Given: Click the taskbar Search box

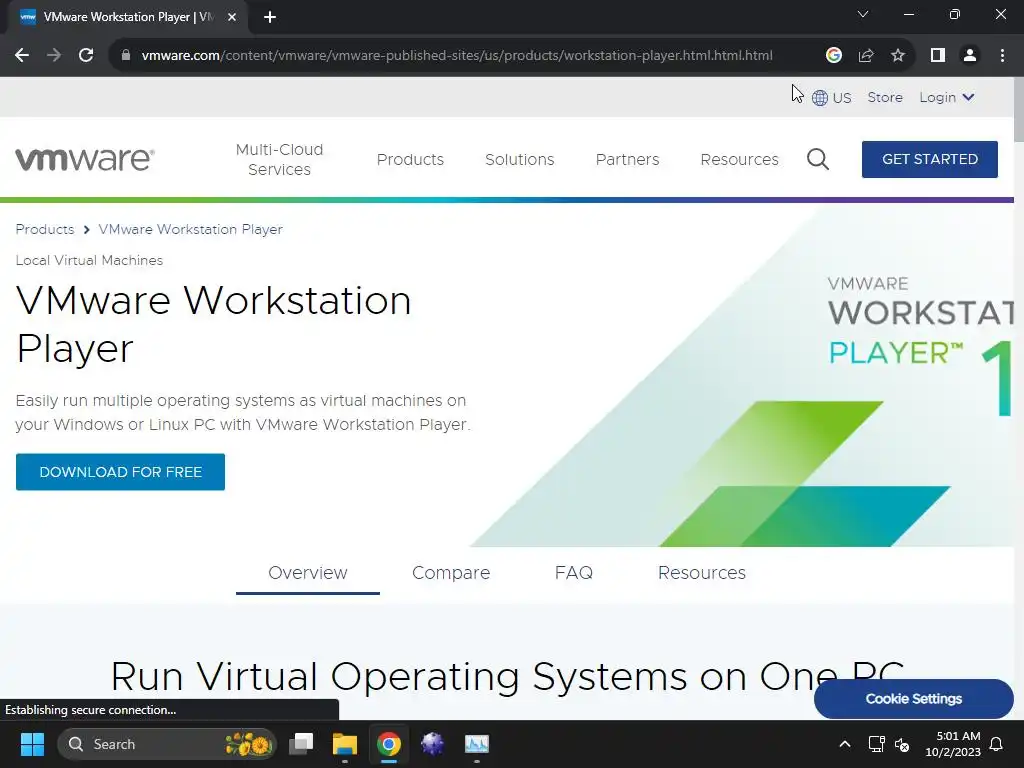Looking at the screenshot, I should (x=167, y=744).
